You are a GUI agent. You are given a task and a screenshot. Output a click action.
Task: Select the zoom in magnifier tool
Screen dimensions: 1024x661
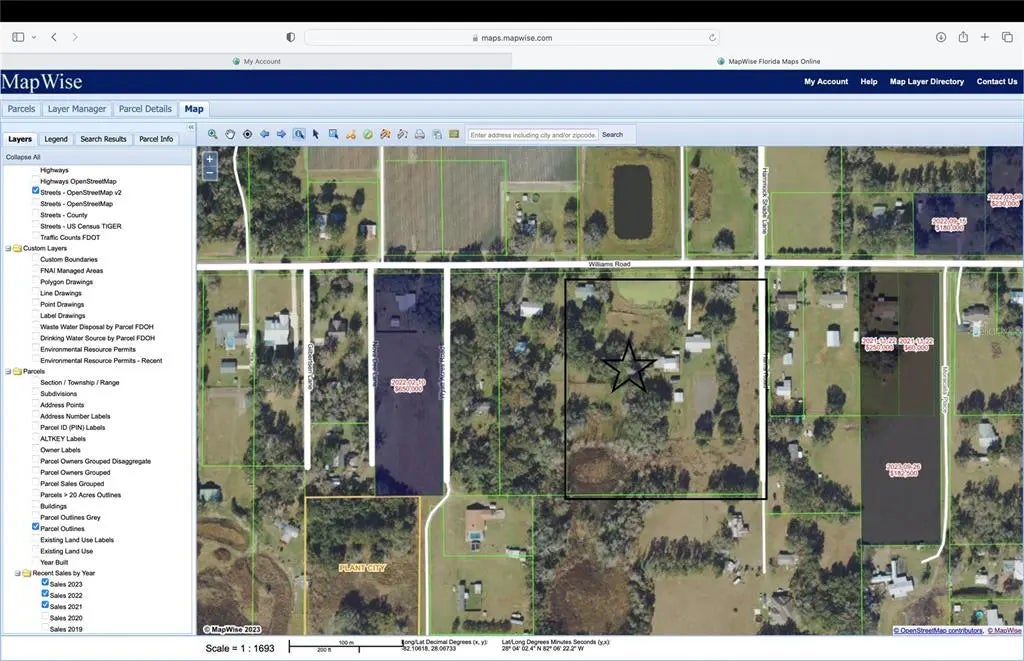[212, 134]
